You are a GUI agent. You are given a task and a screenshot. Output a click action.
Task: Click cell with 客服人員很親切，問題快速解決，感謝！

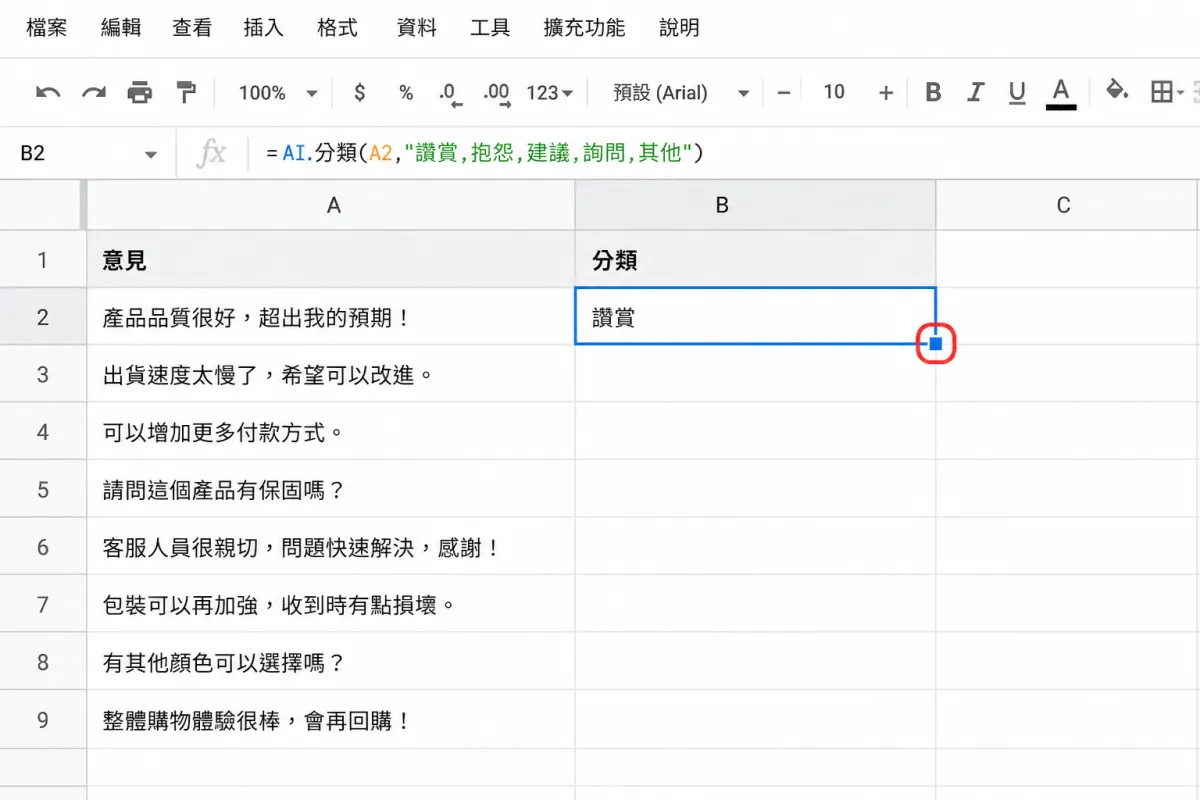point(332,548)
